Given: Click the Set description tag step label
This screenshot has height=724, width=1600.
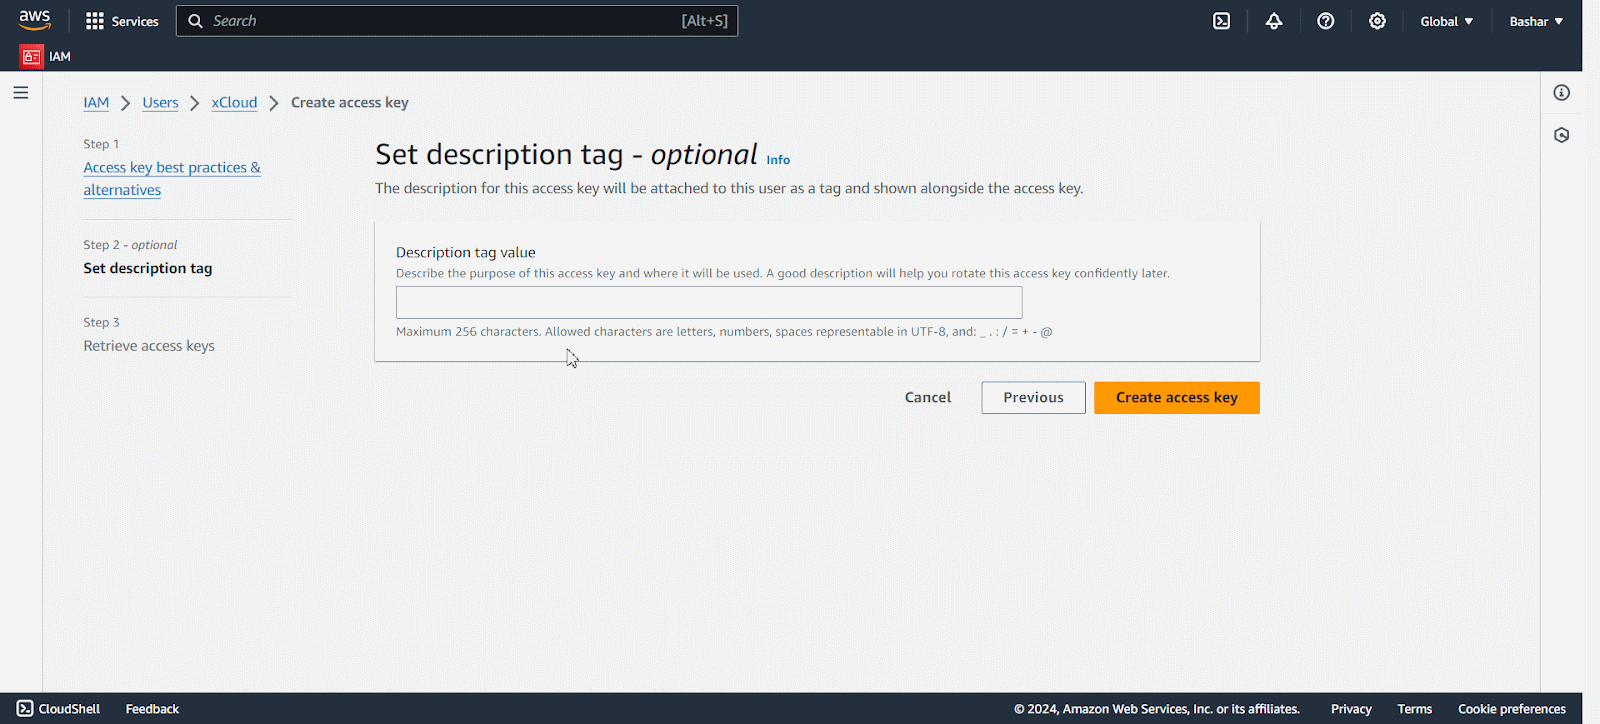Looking at the screenshot, I should 148,268.
